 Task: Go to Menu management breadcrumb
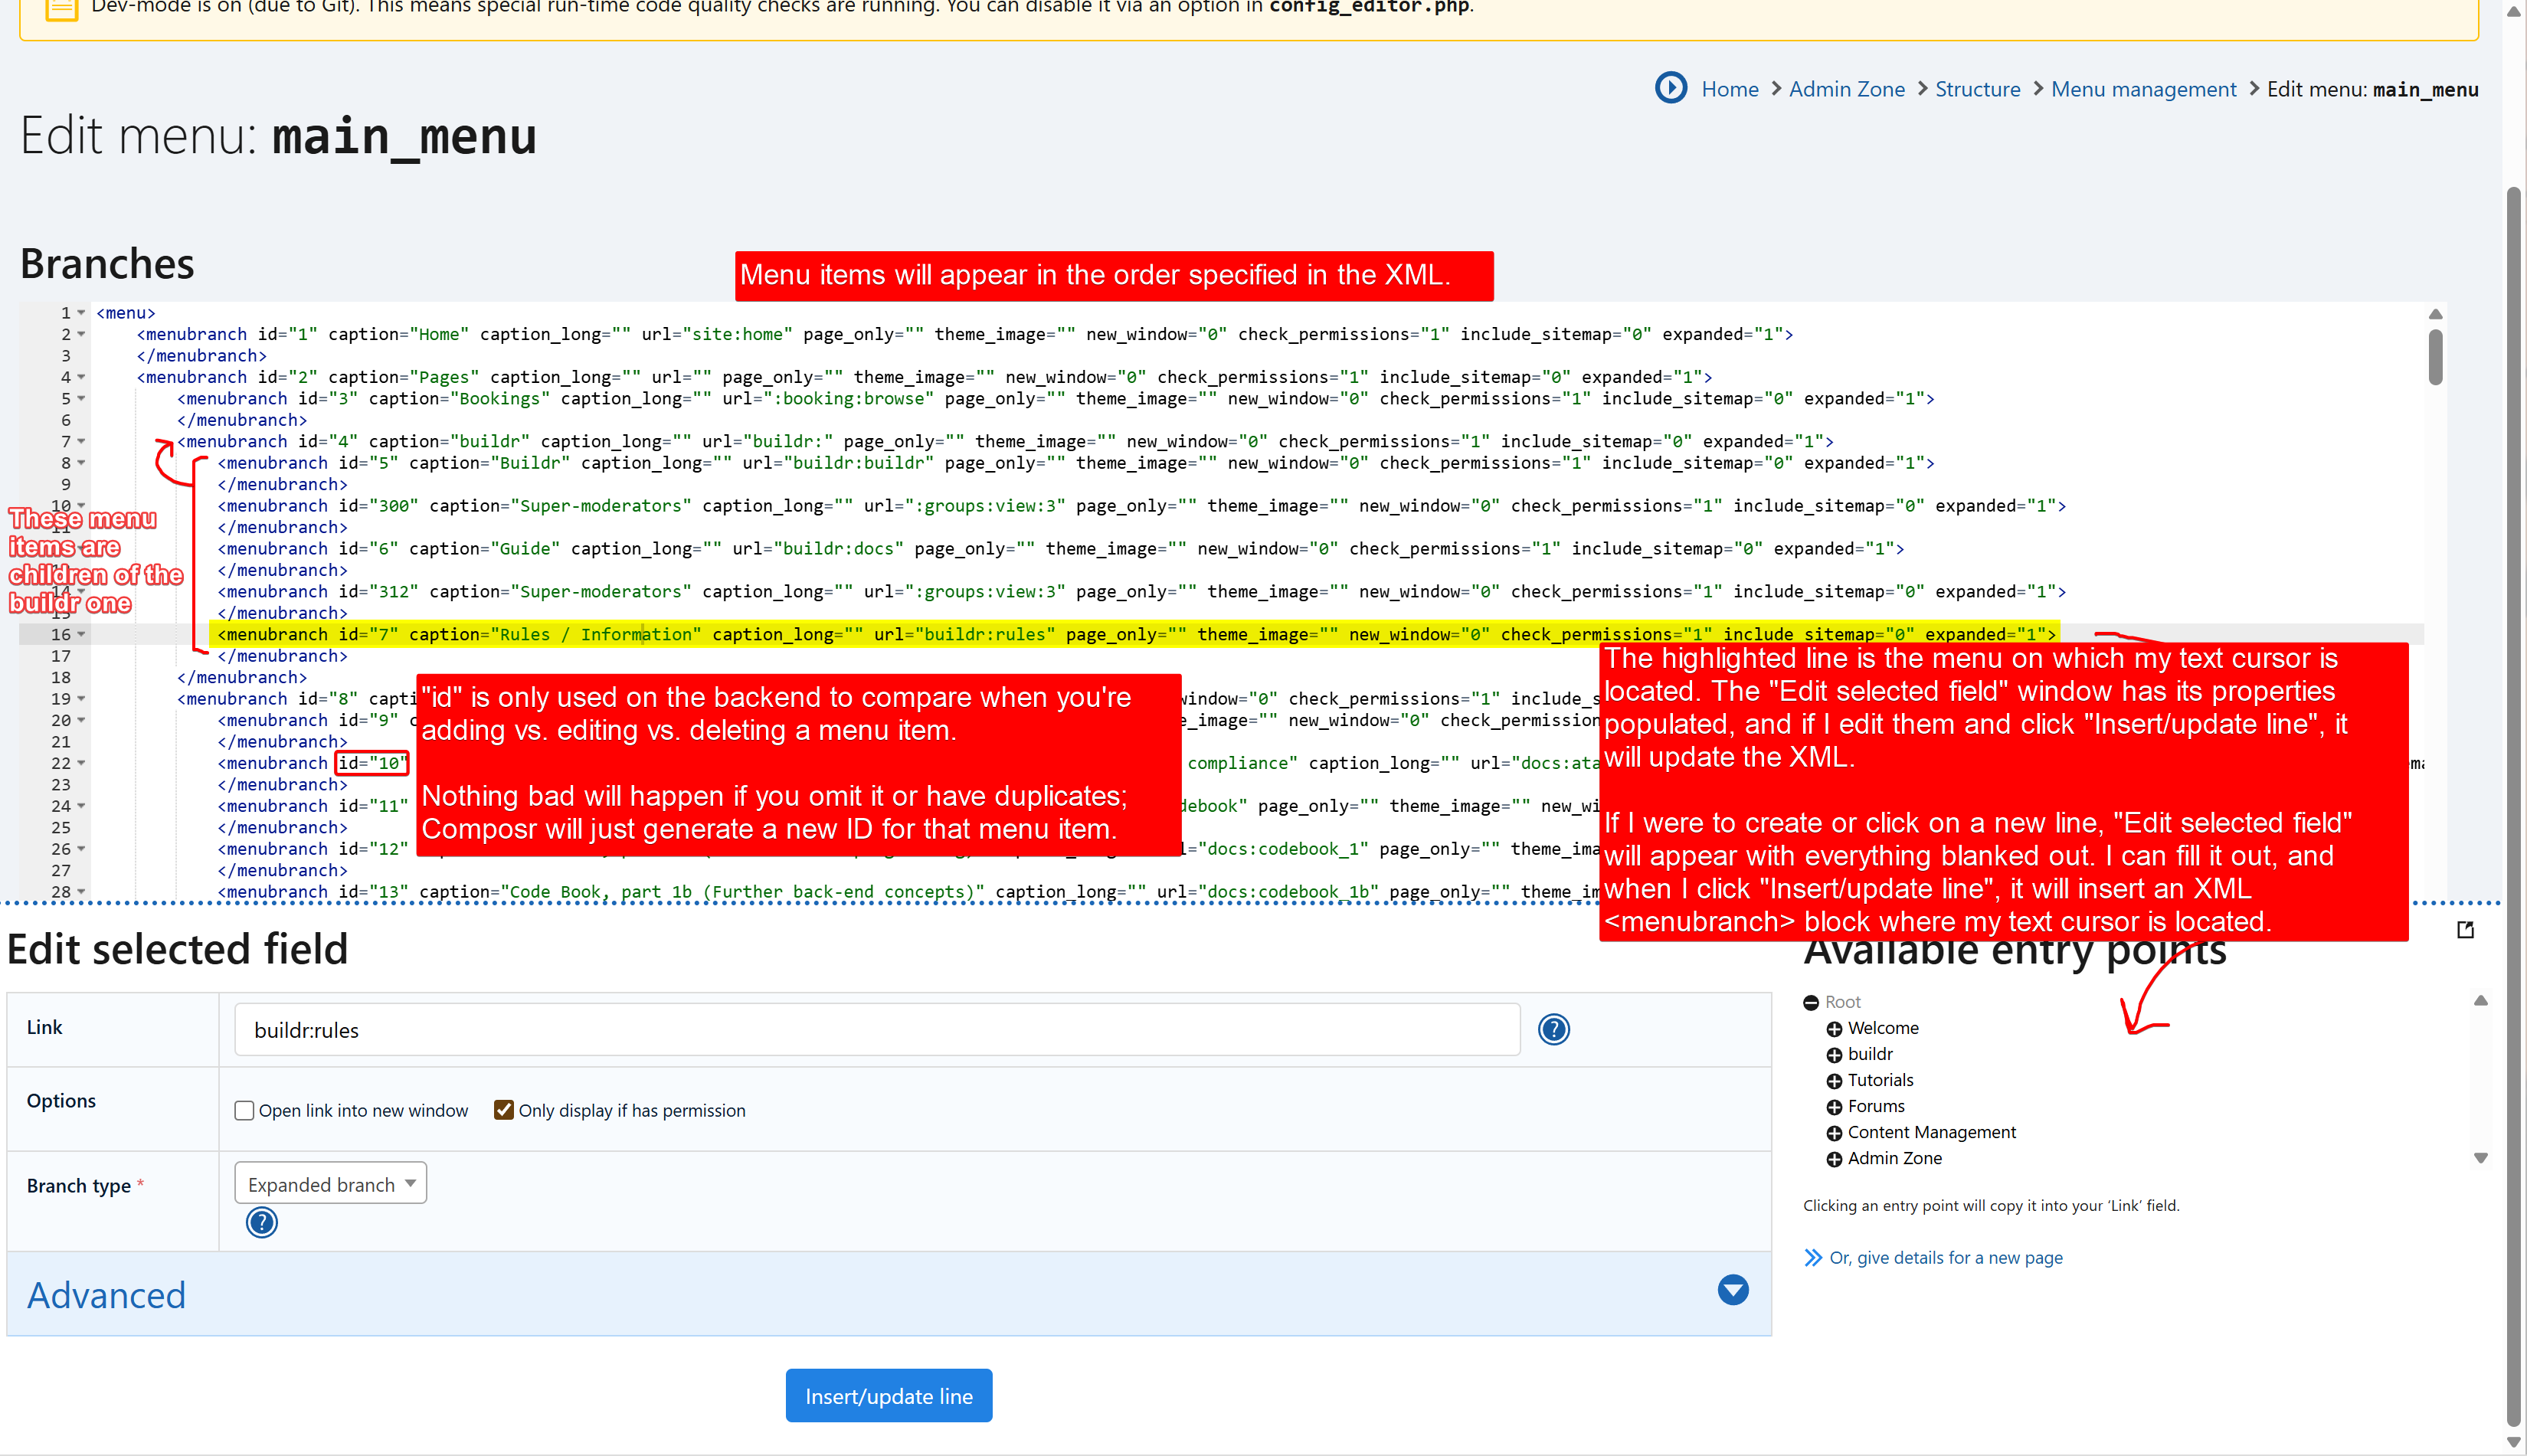click(x=2143, y=89)
